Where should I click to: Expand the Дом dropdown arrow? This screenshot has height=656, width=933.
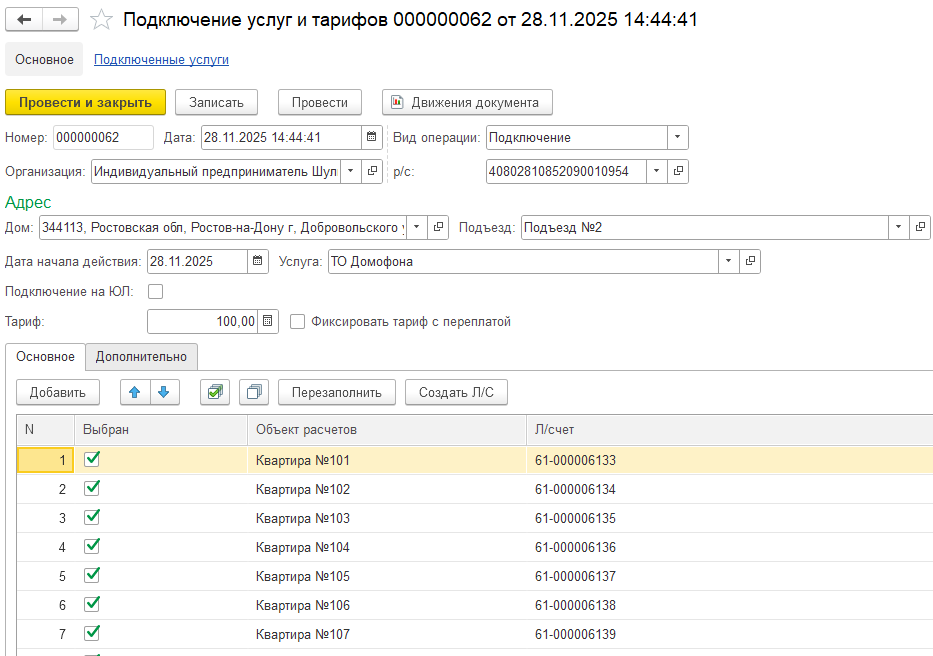(417, 227)
